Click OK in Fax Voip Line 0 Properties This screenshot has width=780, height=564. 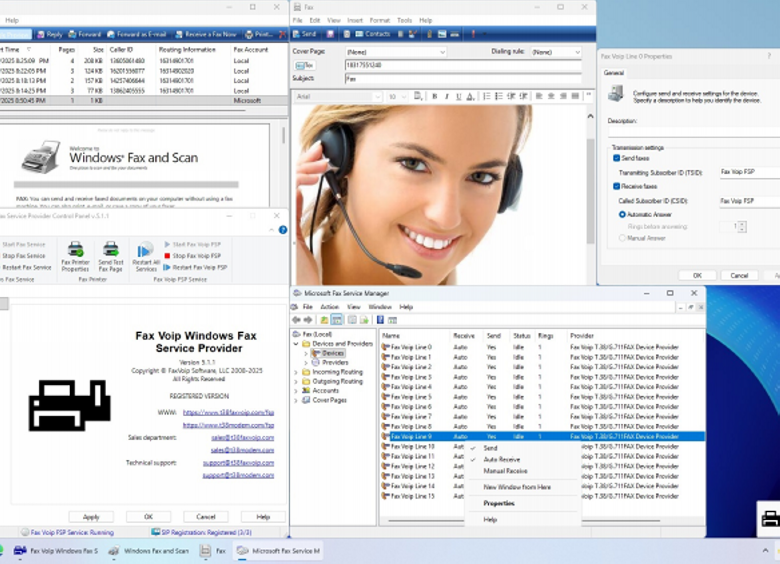coord(697,276)
